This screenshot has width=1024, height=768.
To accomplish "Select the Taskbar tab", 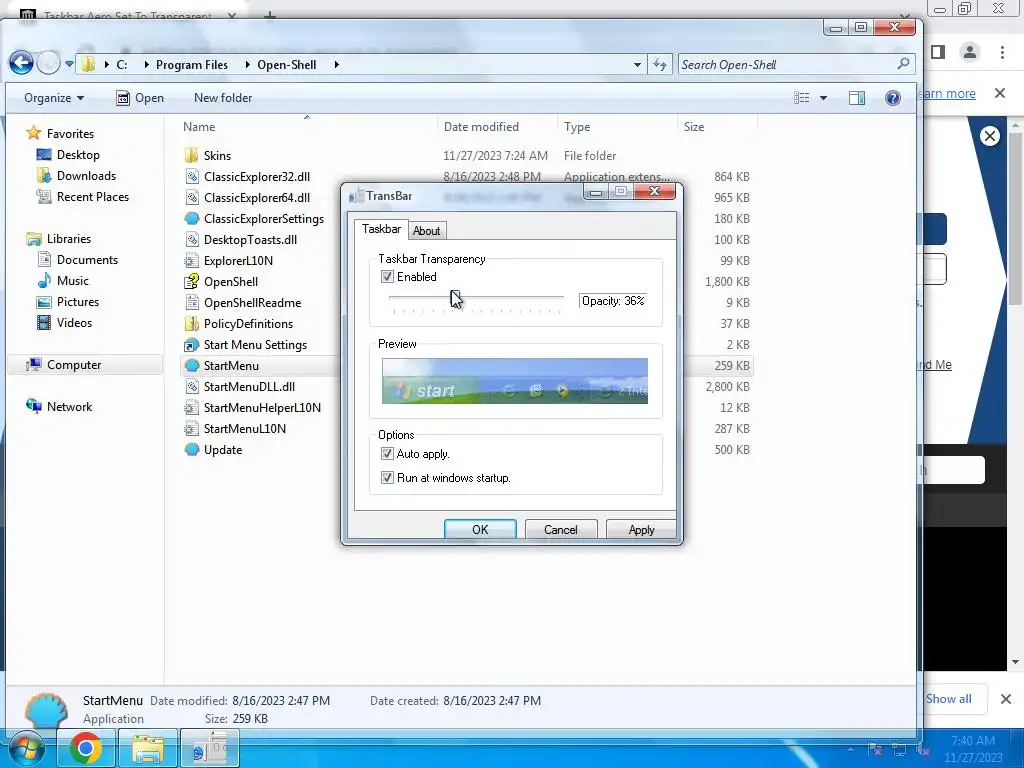I will click(381, 229).
